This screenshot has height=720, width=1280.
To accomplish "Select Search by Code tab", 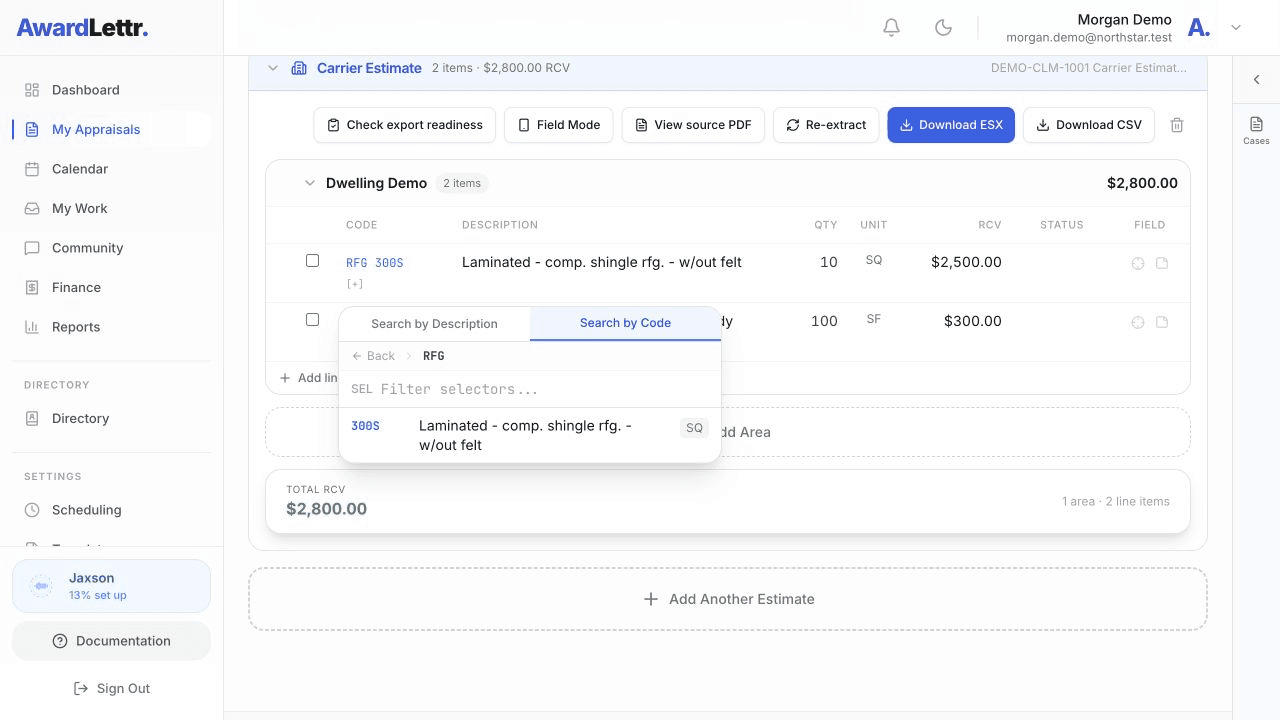I will [x=625, y=323].
